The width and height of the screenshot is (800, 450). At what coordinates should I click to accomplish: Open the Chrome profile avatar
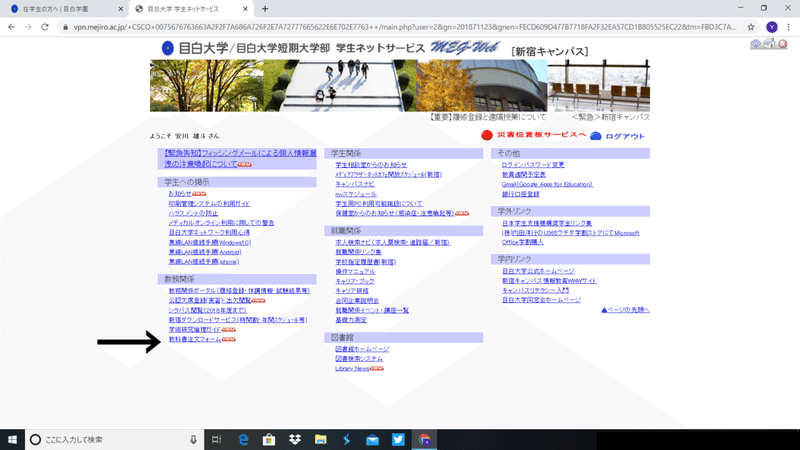(x=772, y=27)
